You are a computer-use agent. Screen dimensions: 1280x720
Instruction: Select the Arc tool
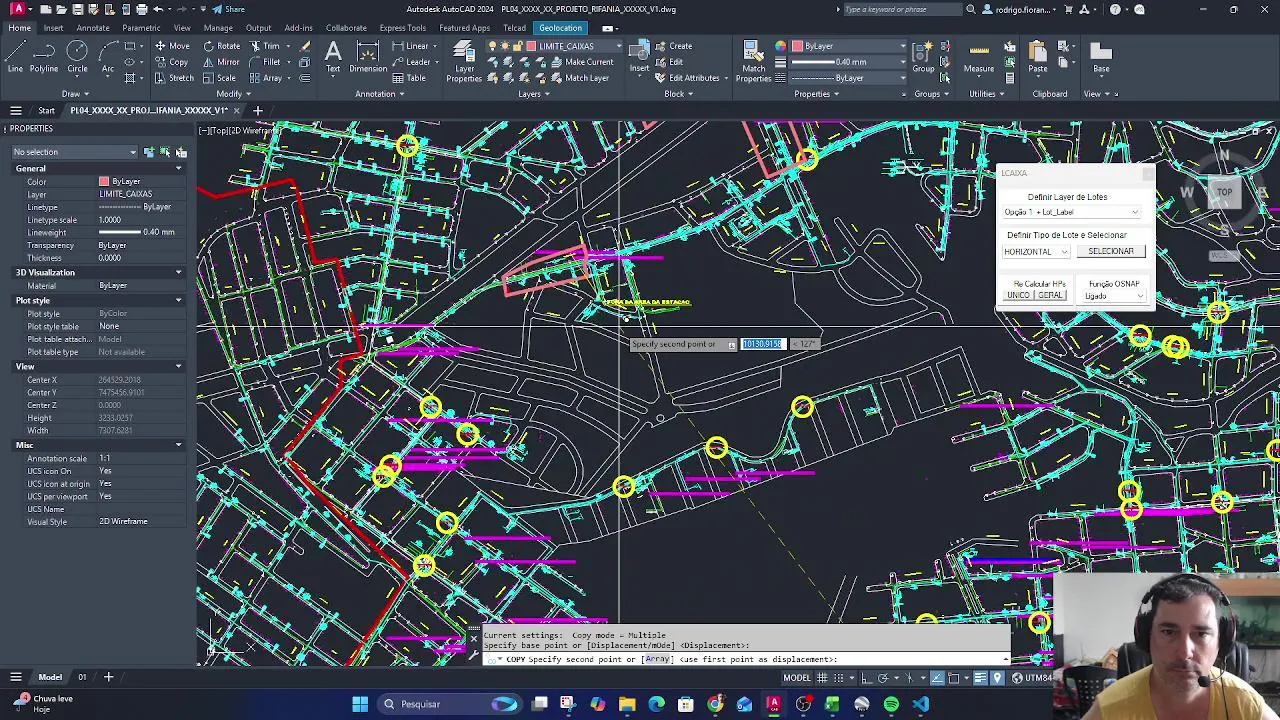coord(107,57)
